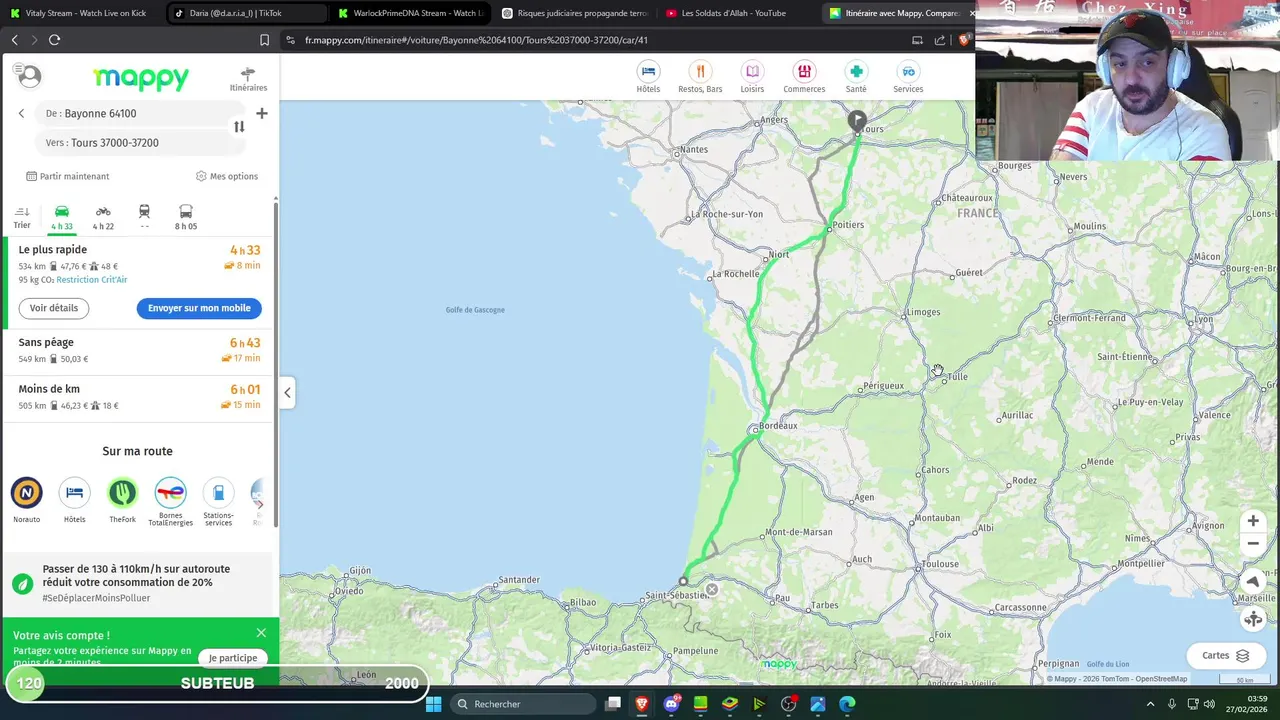
Task: Click the Tours destination marker on the map
Action: tap(857, 121)
